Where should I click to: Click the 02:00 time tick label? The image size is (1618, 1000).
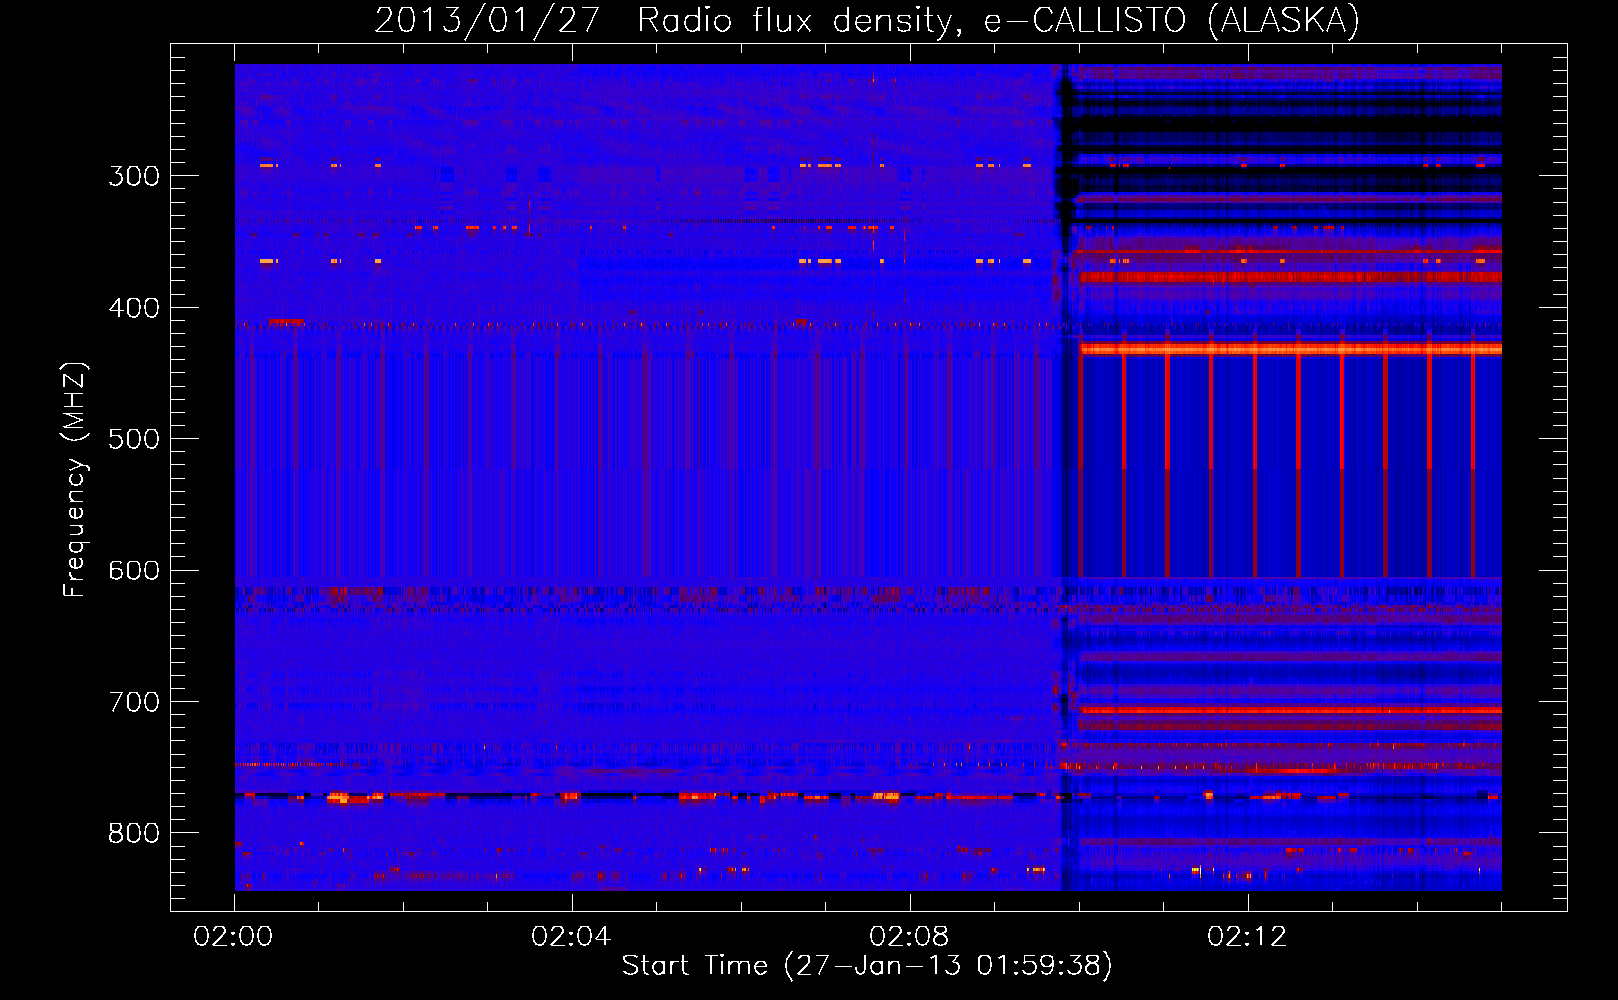233,937
